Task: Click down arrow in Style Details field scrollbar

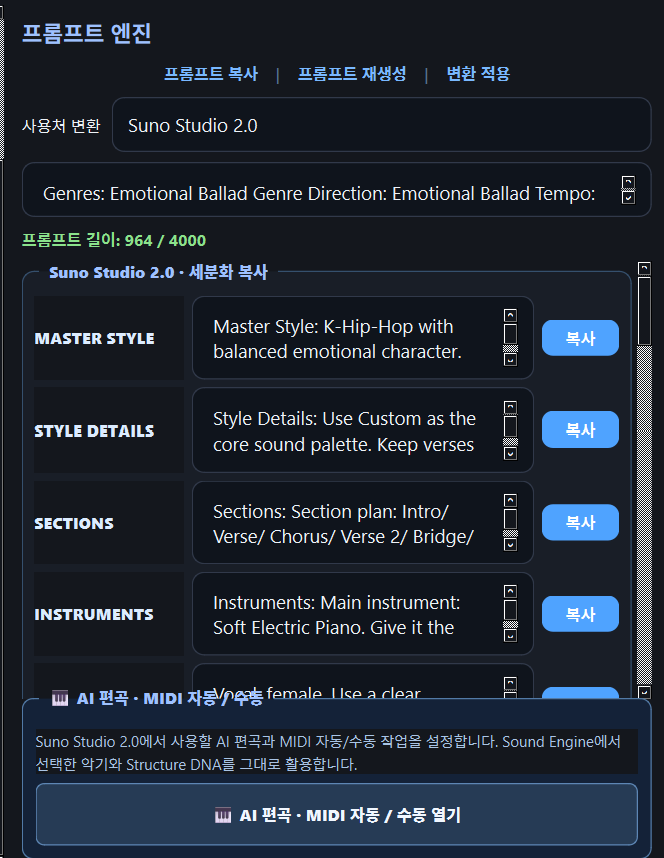Action: tap(510, 454)
